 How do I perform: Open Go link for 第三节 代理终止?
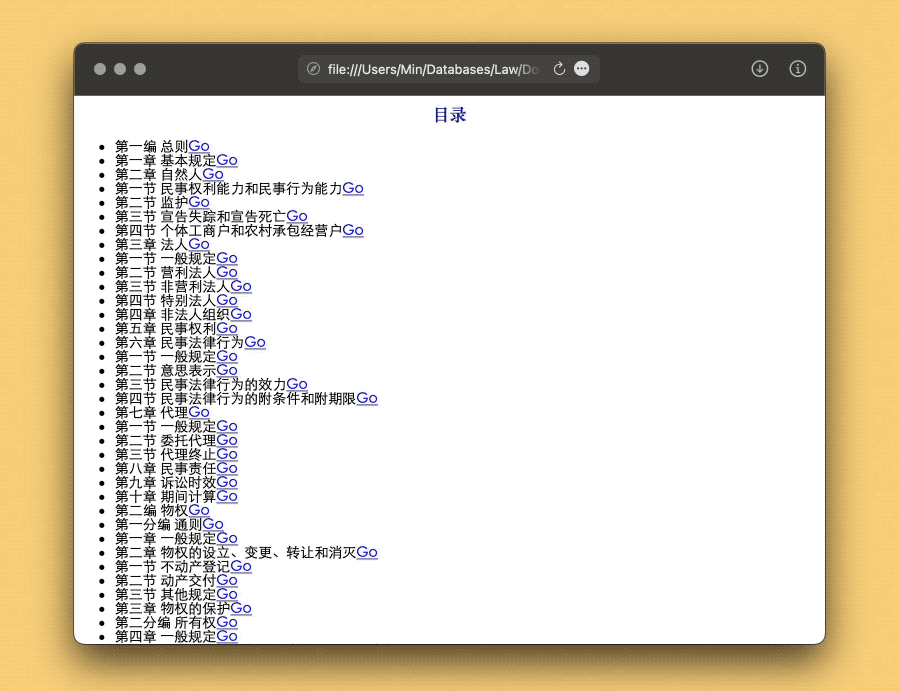(x=227, y=454)
